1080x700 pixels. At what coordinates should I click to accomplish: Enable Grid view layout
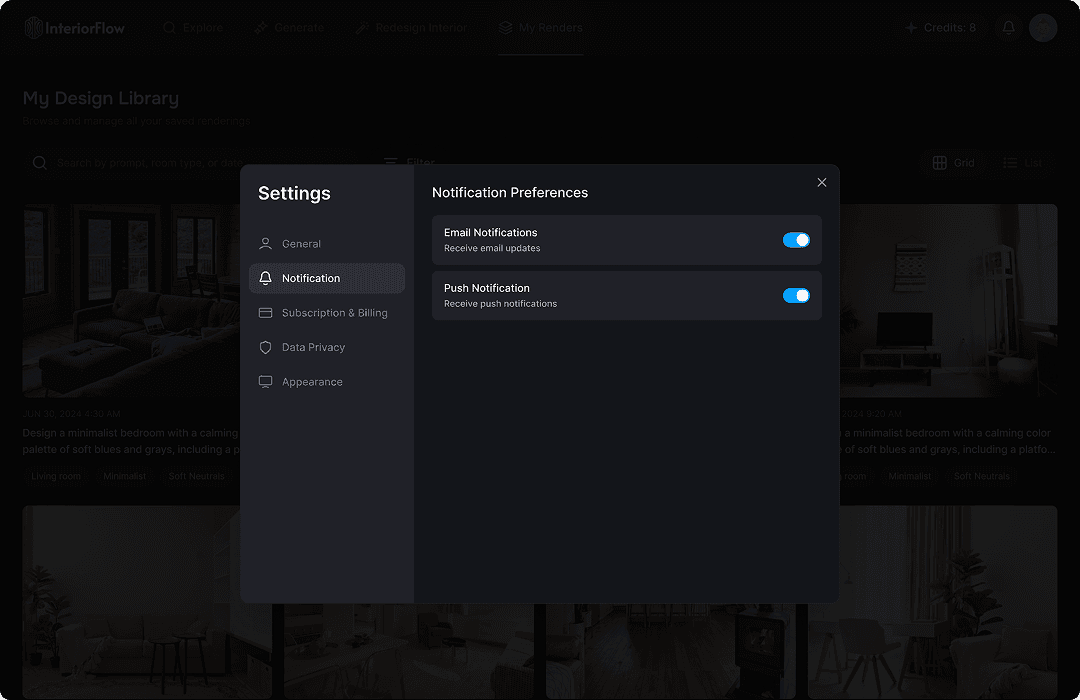(939, 162)
